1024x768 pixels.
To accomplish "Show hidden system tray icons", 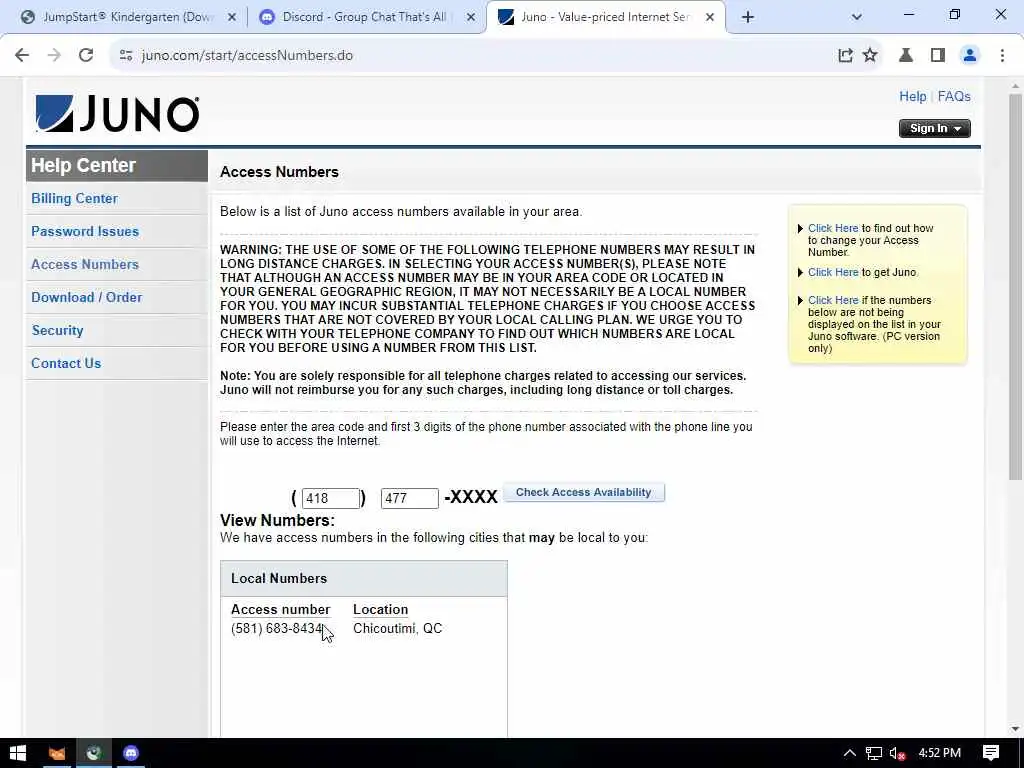I will 849,753.
